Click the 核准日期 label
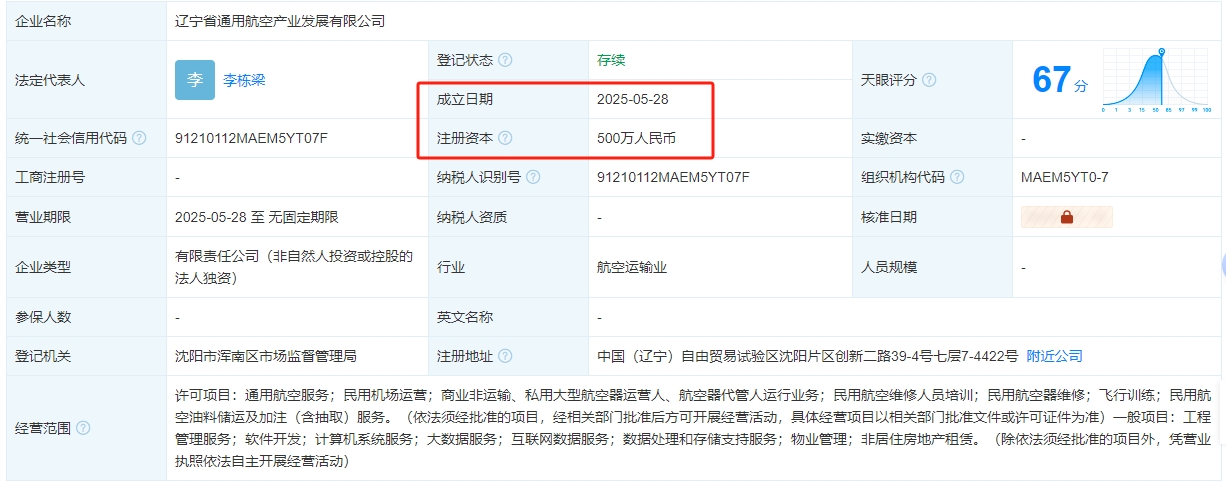This screenshot has width=1226, height=487. [x=889, y=217]
